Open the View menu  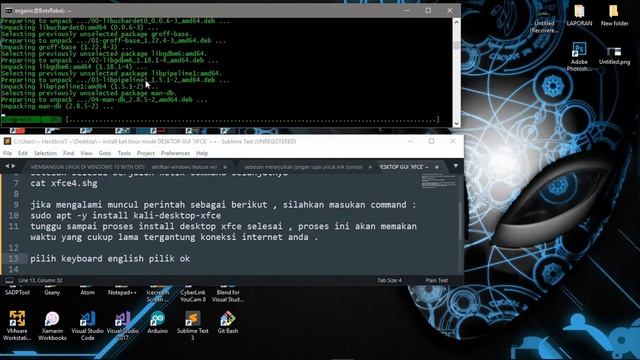pos(86,153)
